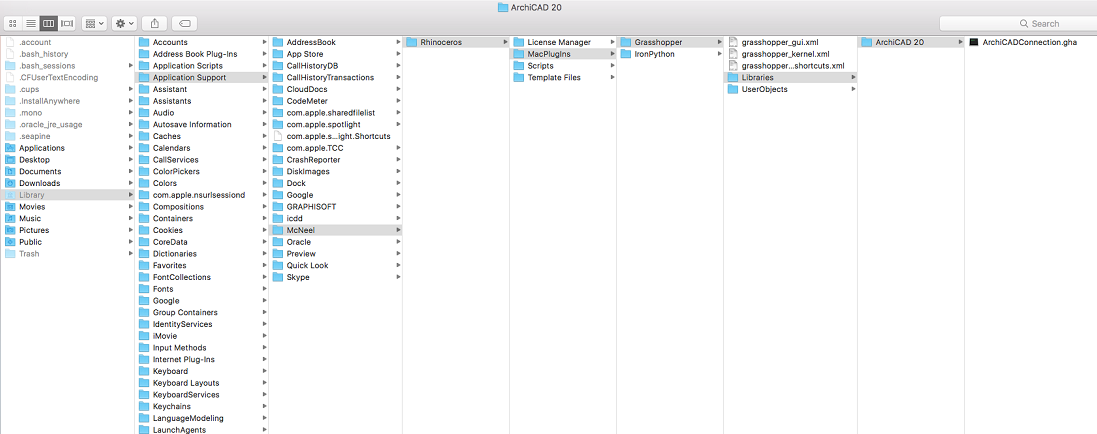The width and height of the screenshot is (1097, 434).
Task: Open the Desktop folder
Action: coord(34,160)
